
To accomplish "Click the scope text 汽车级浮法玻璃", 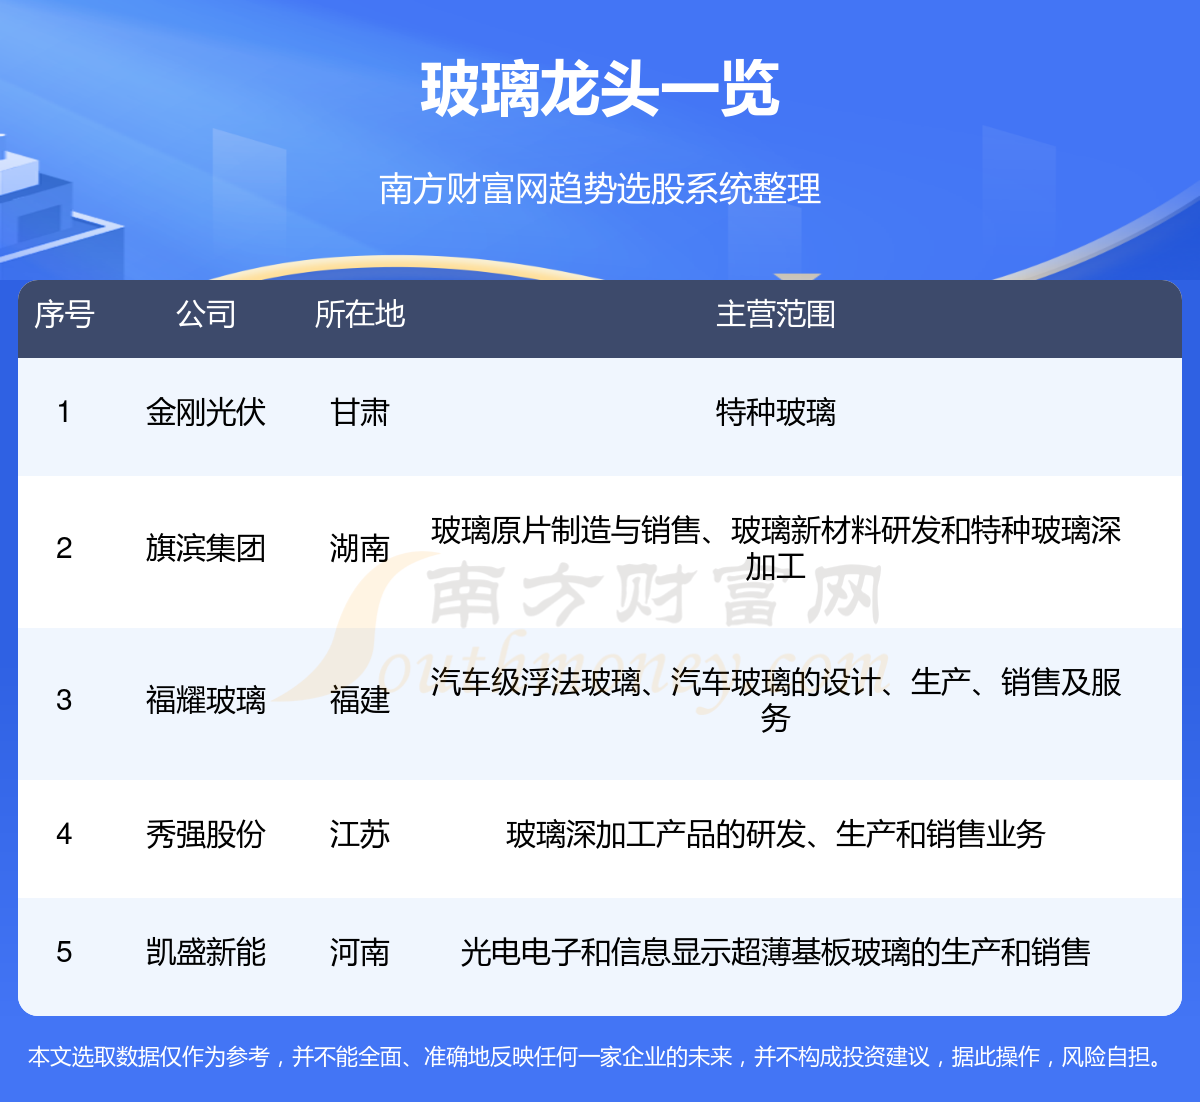I will (535, 682).
